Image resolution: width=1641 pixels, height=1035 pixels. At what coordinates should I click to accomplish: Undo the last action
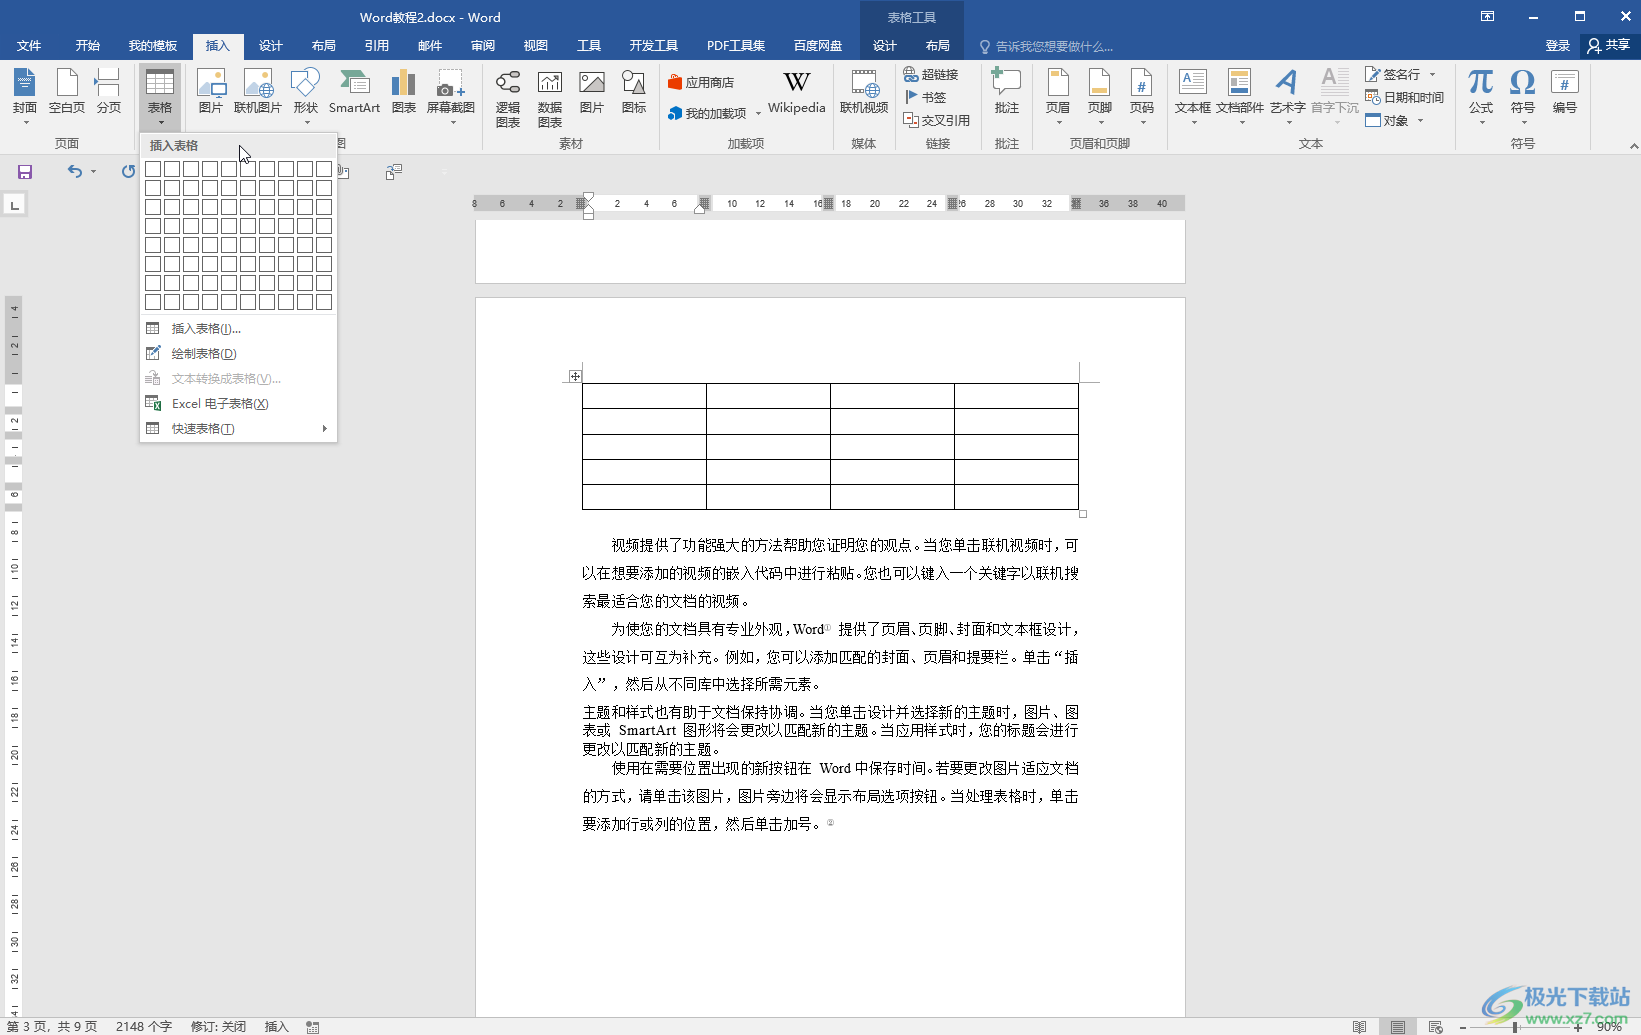pyautogui.click(x=75, y=172)
